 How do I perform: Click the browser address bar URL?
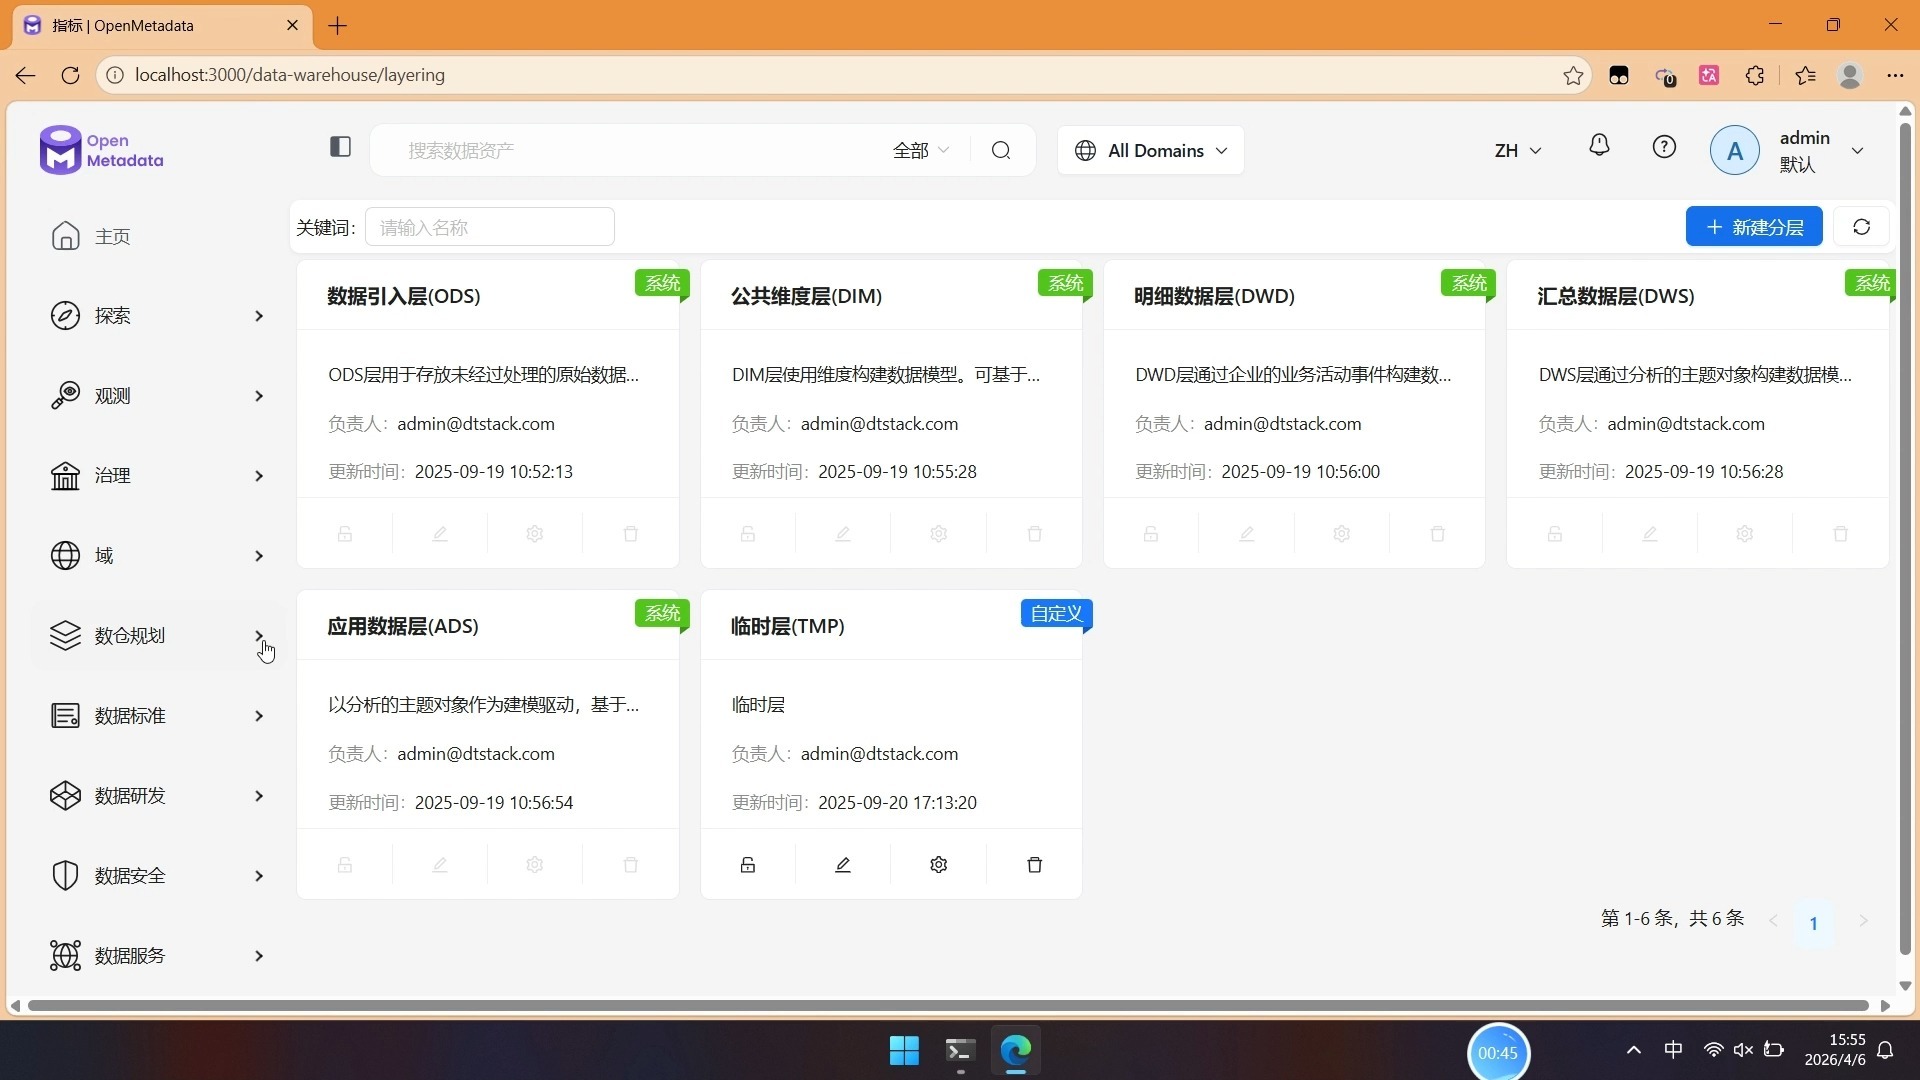coord(290,75)
